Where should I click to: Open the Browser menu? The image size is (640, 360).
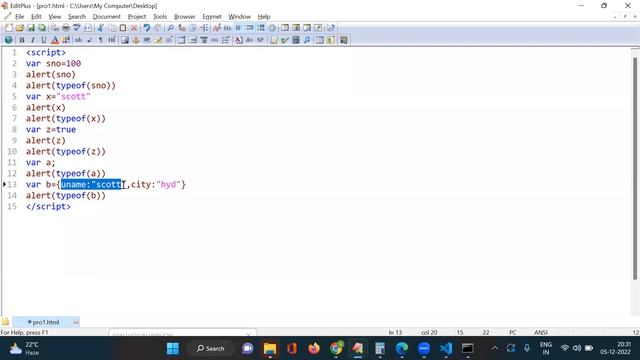(x=184, y=17)
